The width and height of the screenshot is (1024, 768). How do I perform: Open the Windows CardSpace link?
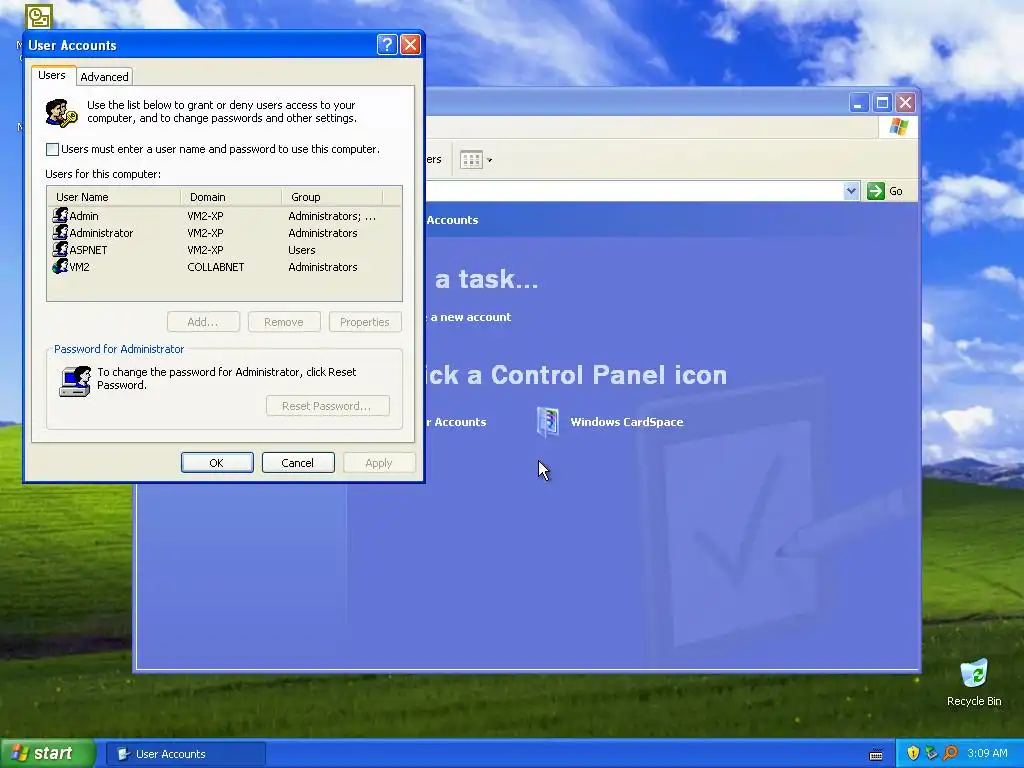pyautogui.click(x=627, y=422)
